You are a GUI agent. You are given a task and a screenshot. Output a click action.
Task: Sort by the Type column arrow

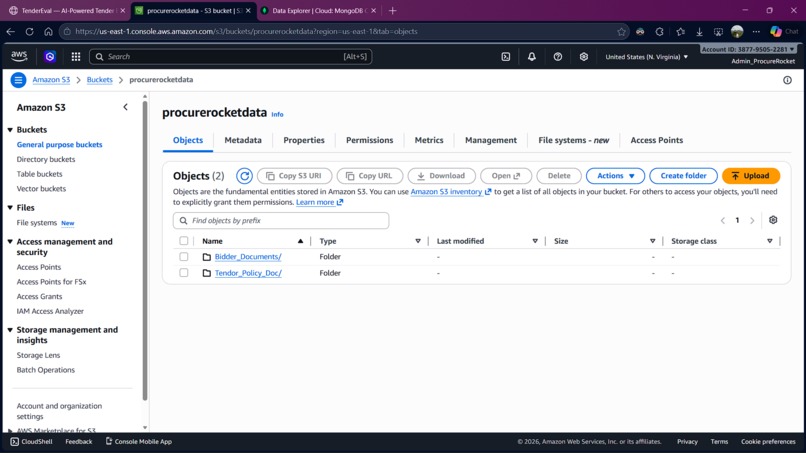(x=418, y=241)
